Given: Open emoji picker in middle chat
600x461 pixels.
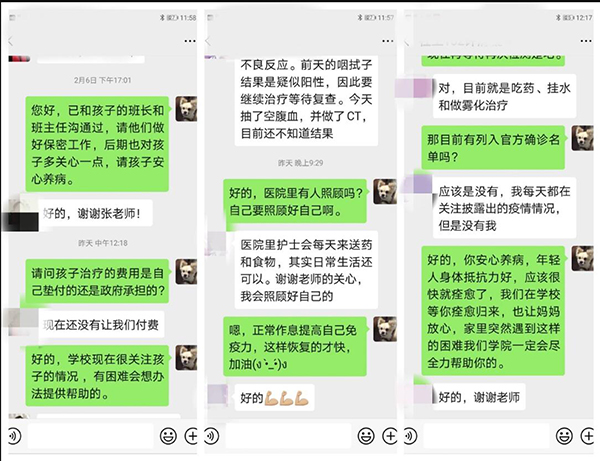Looking at the screenshot, I should (366, 436).
